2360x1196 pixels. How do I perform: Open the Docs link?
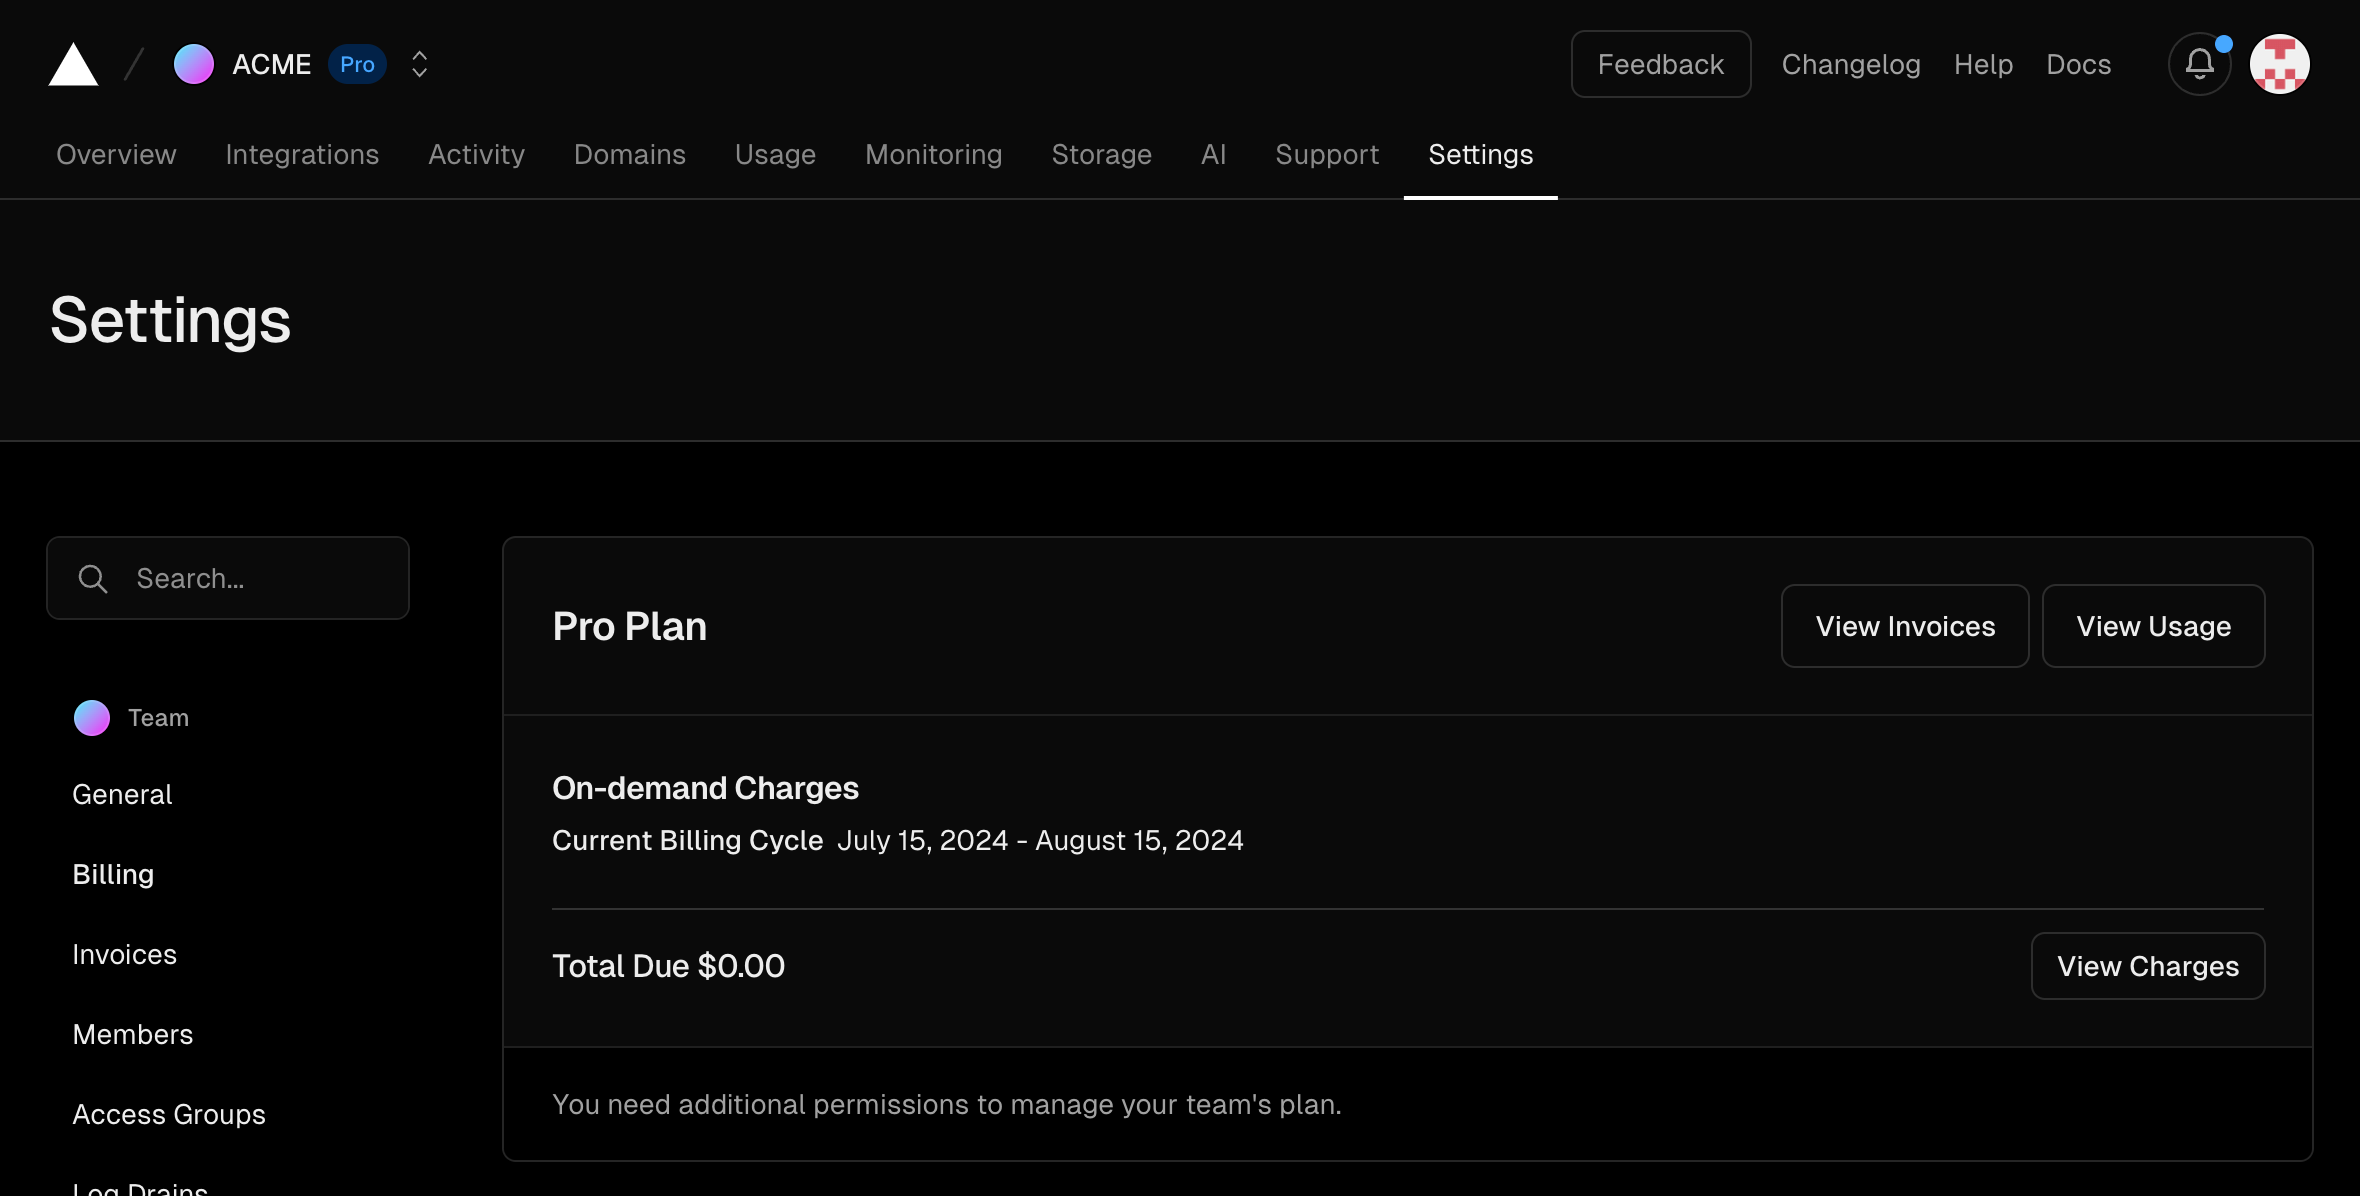(2078, 64)
